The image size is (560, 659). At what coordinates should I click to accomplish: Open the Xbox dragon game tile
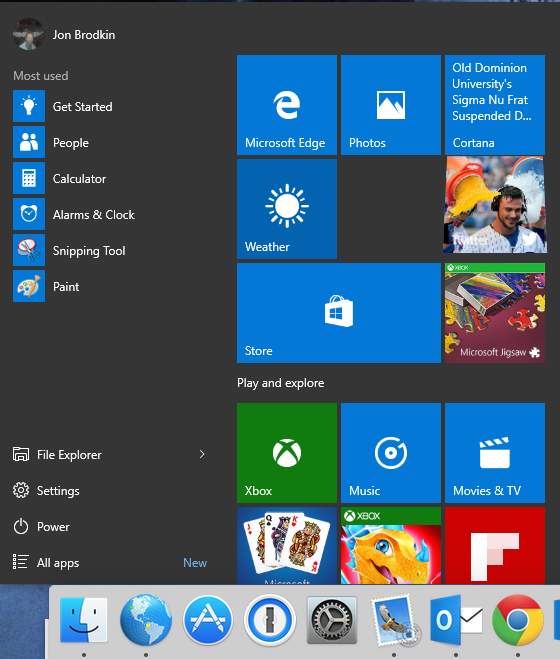click(x=391, y=546)
